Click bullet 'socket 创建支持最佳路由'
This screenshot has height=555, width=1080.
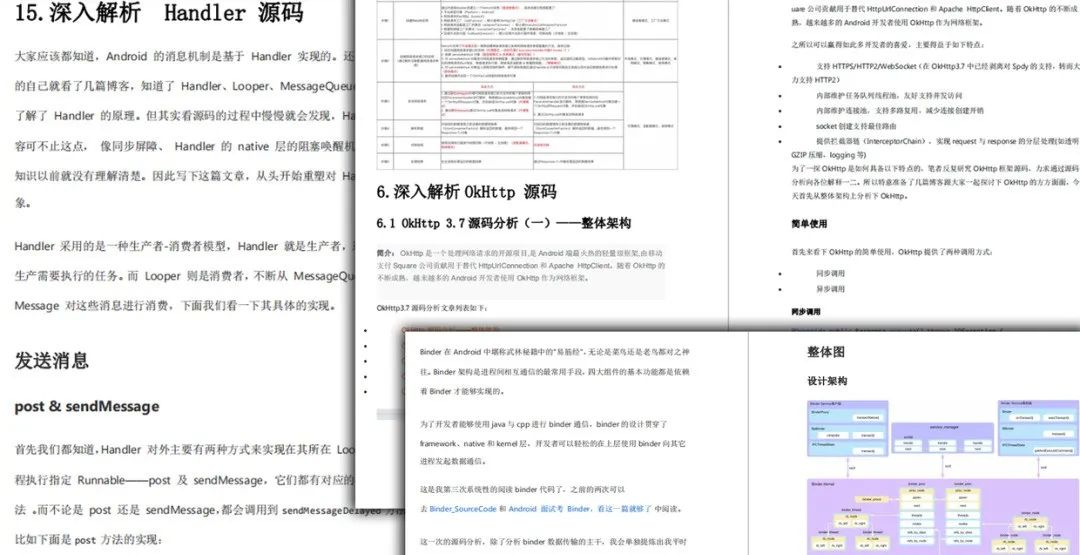856,126
